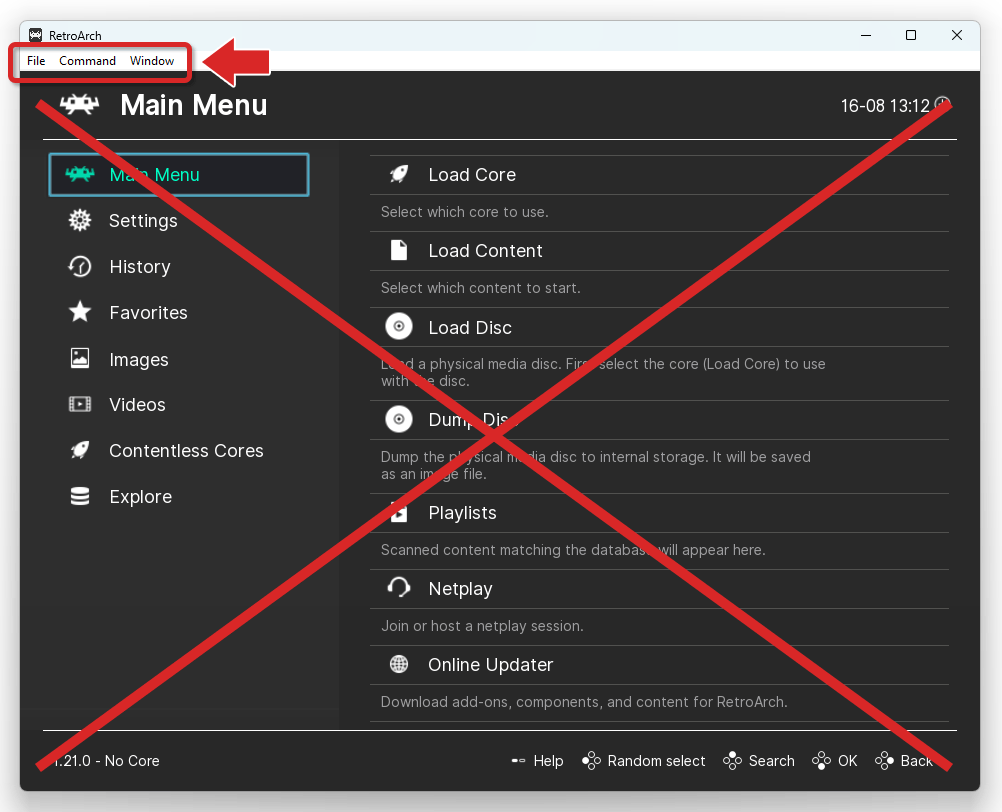Click the date and time '16-08 13:12'
The image size is (1002, 812).
pyautogui.click(x=885, y=105)
